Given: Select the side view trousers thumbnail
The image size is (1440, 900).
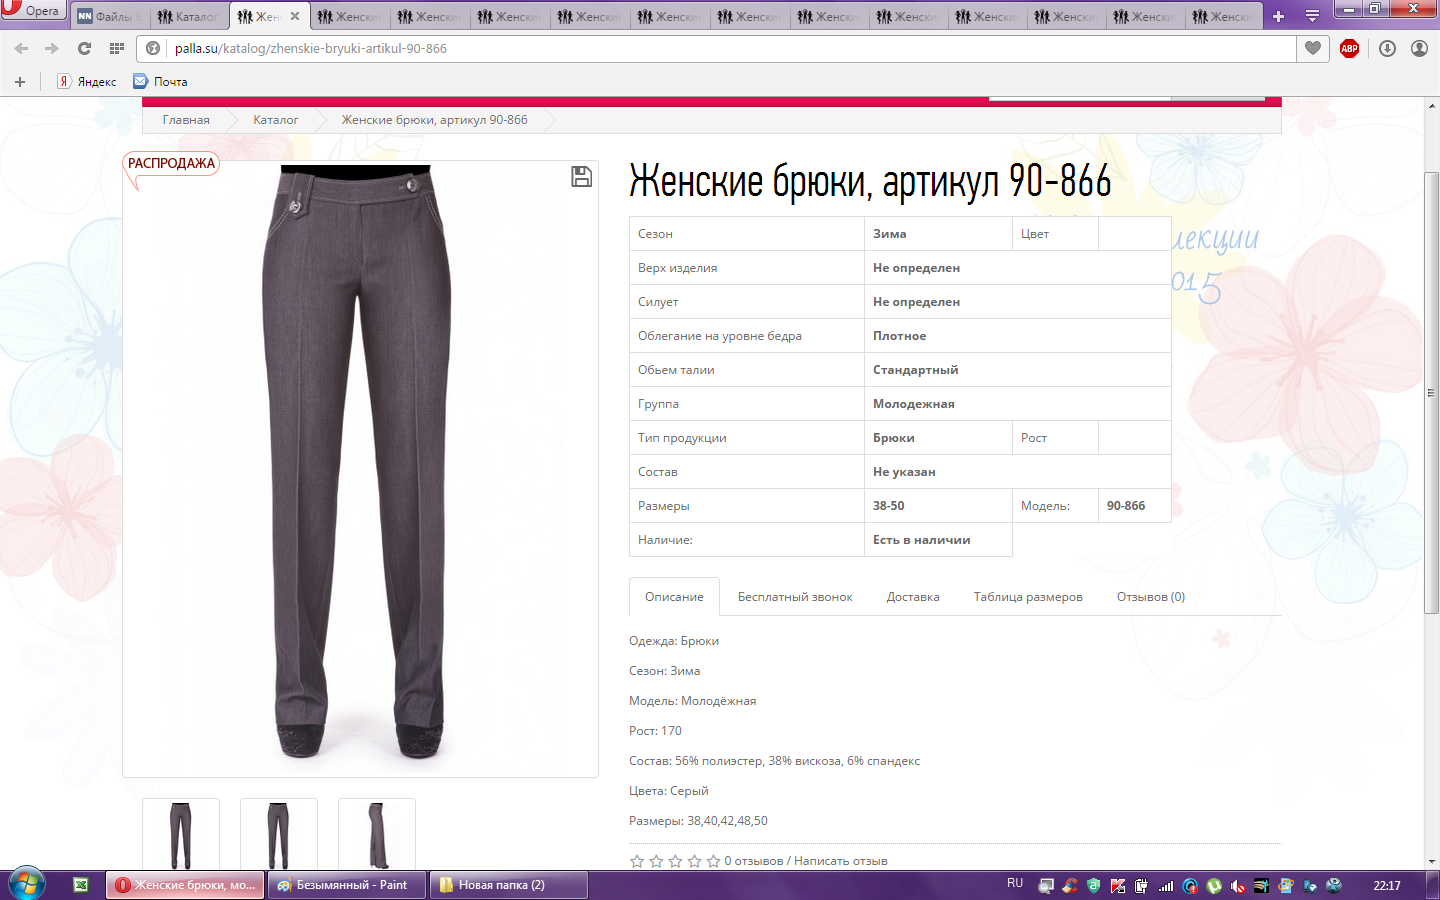Looking at the screenshot, I should tap(377, 835).
